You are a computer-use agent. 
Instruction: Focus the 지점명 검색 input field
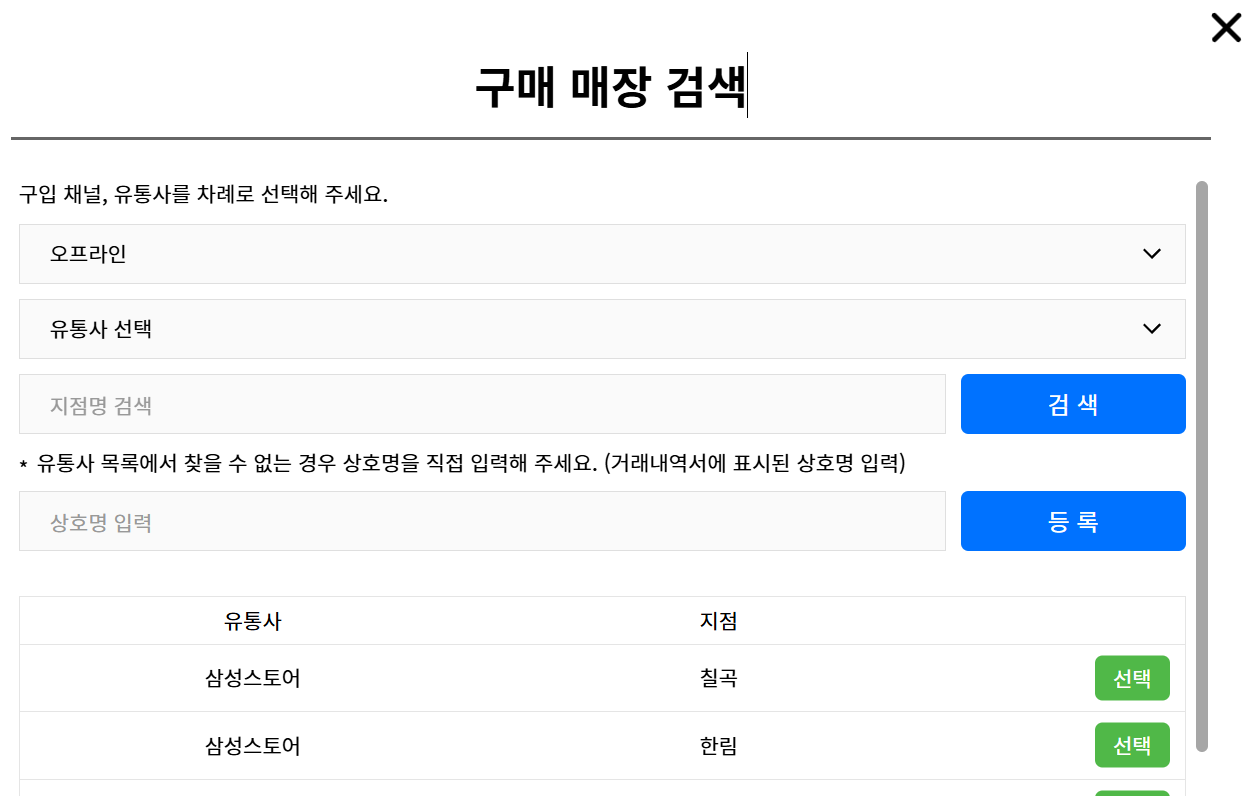click(x=482, y=404)
